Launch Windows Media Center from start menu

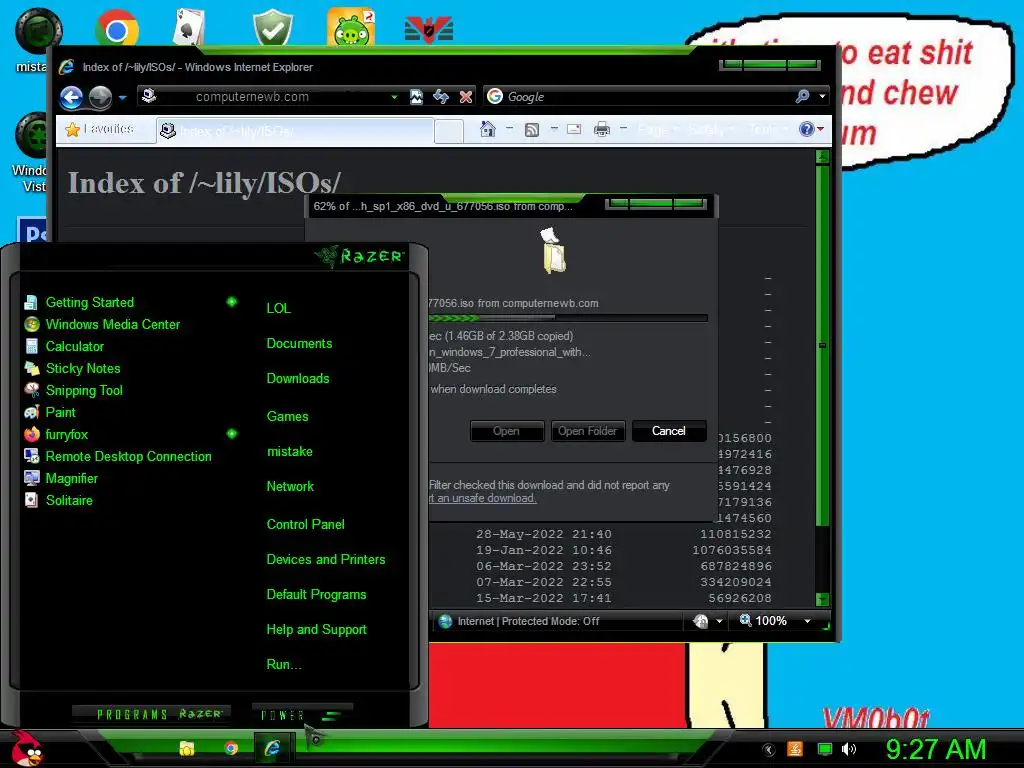tap(112, 325)
